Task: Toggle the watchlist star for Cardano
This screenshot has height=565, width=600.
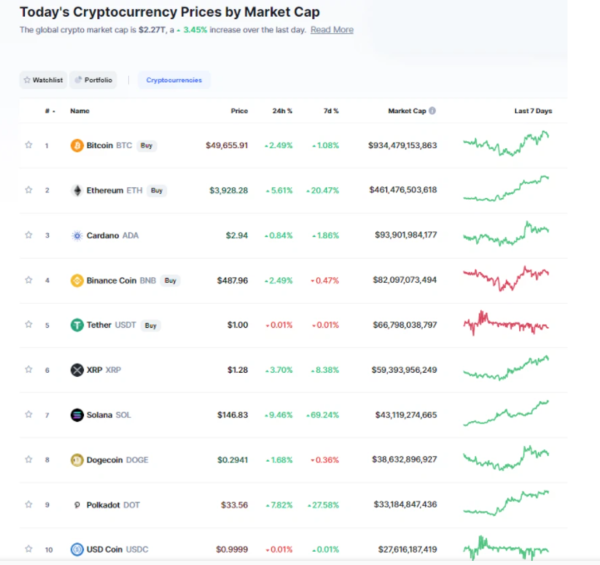Action: [x=28, y=235]
